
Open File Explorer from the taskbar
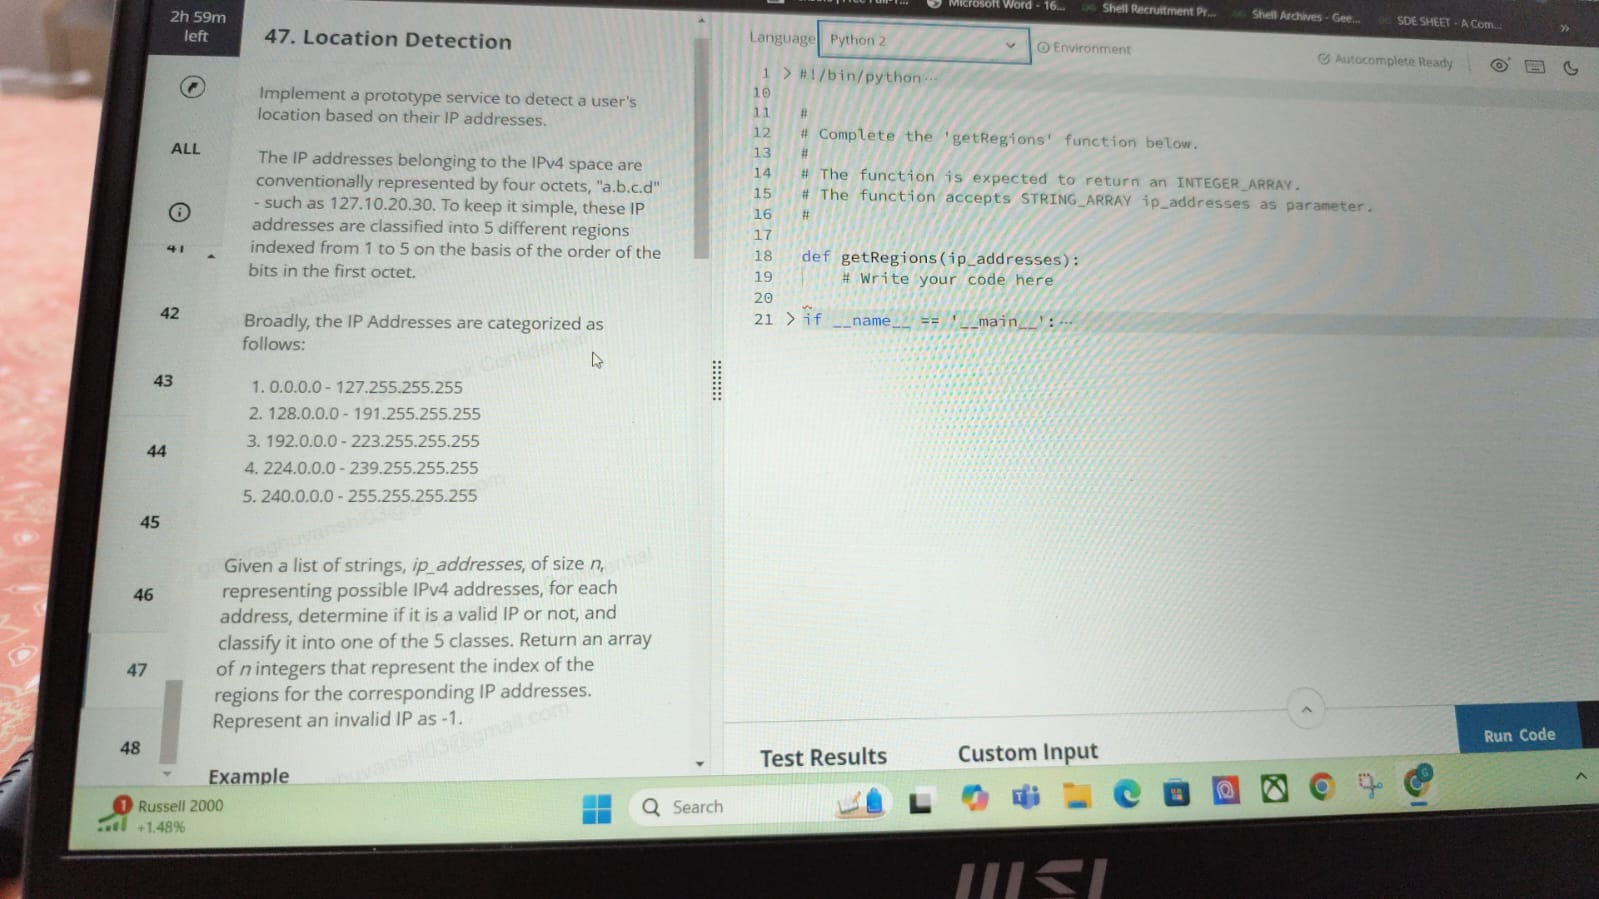coord(1077,795)
